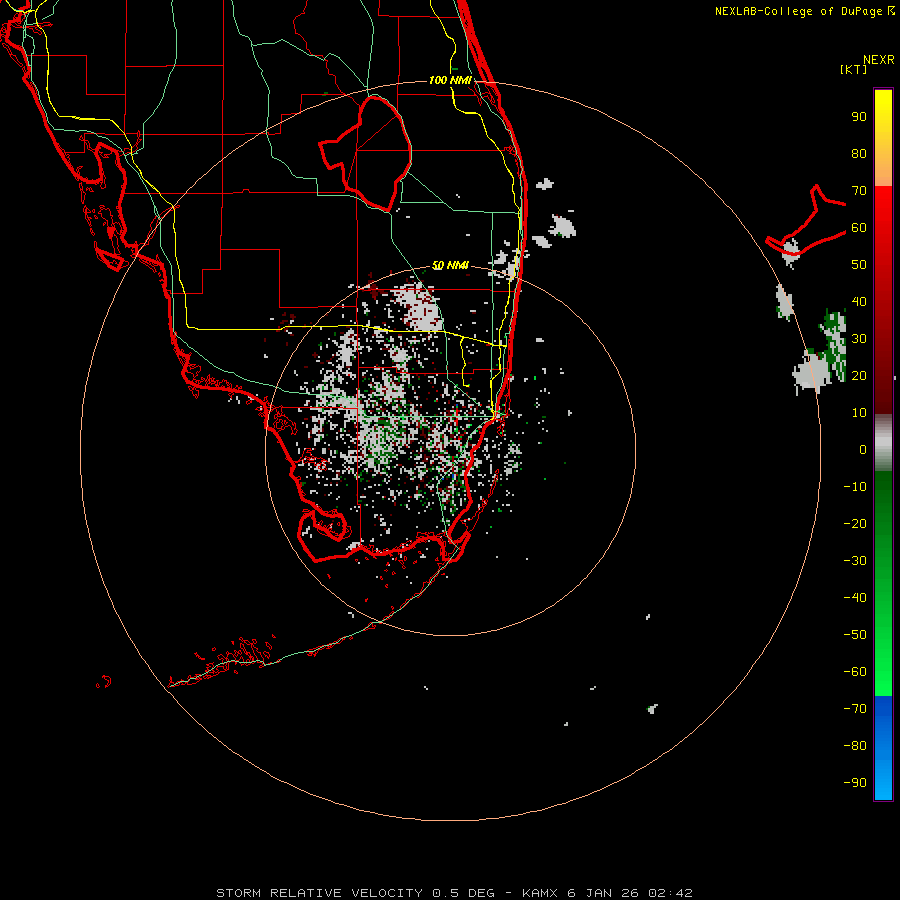This screenshot has height=900, width=900.
Task: Select the 60 value on the velocity scale
Action: tap(859, 228)
